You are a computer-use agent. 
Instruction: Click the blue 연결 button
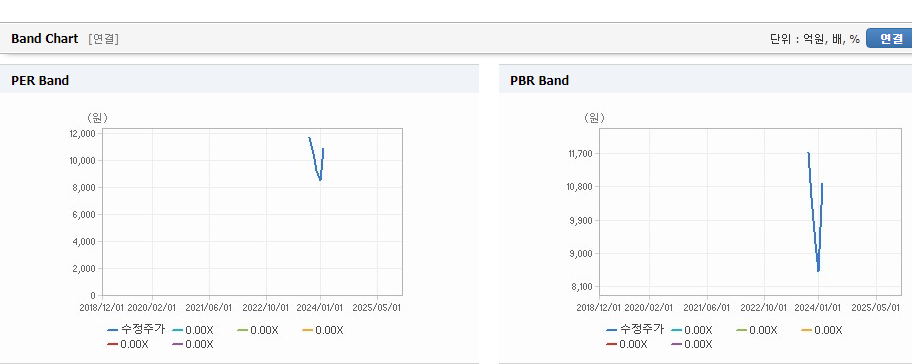889,39
